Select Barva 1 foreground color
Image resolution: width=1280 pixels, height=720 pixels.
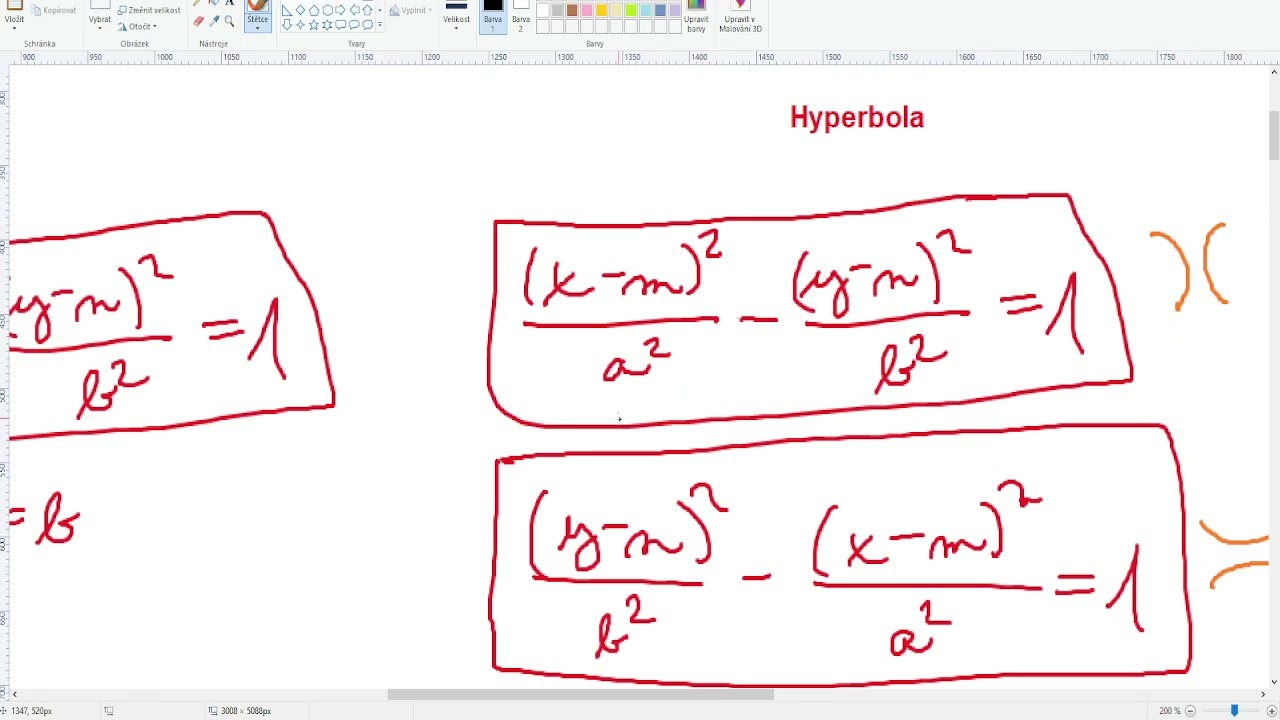click(493, 17)
